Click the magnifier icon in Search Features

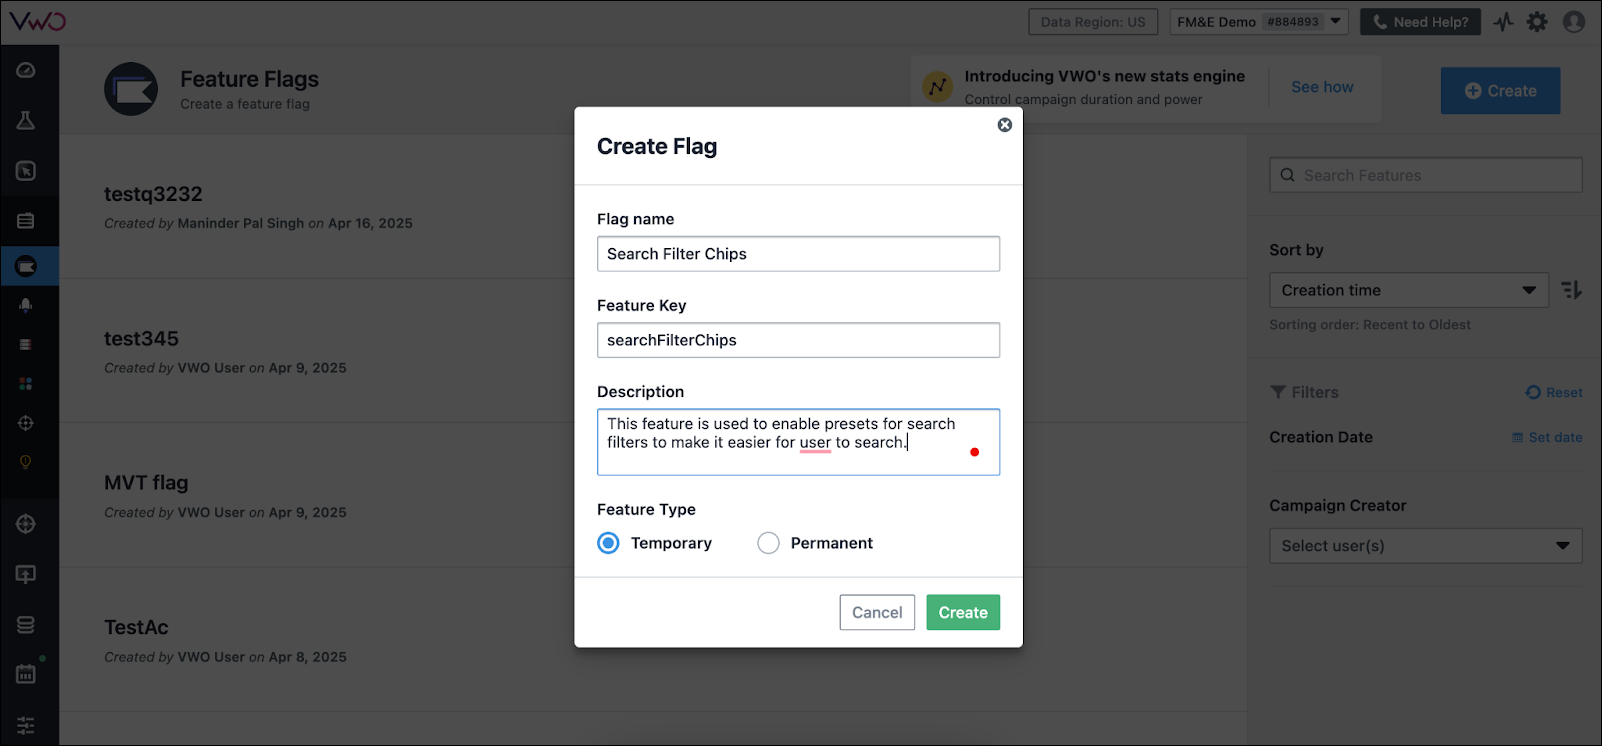[x=1288, y=175]
